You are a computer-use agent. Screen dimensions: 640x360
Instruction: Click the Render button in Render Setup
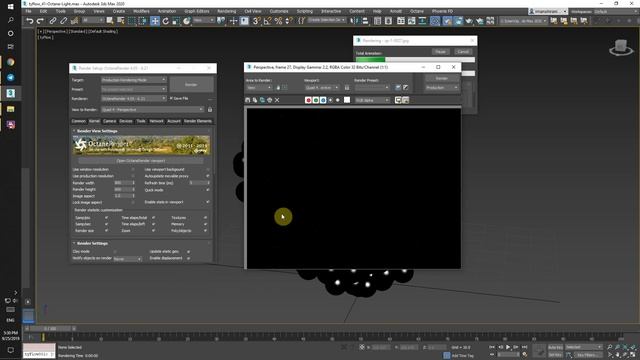pos(191,84)
